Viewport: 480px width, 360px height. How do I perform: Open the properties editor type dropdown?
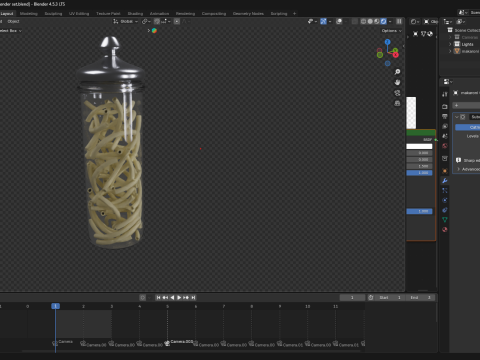tap(448, 82)
